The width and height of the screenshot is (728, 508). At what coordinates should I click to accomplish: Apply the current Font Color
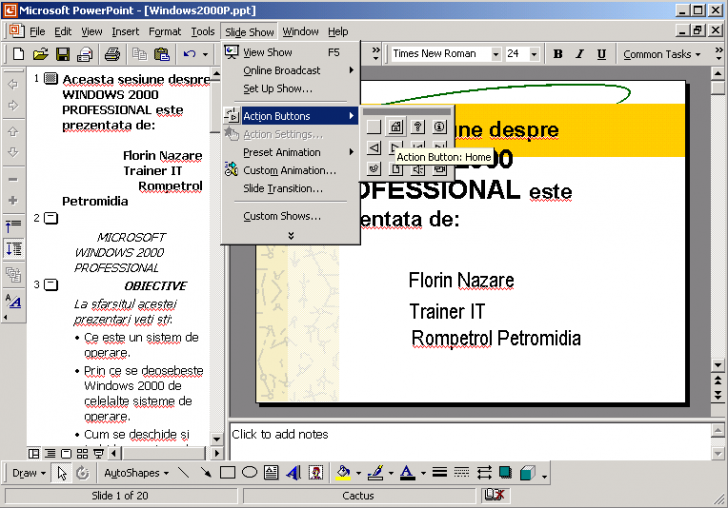[x=408, y=473]
